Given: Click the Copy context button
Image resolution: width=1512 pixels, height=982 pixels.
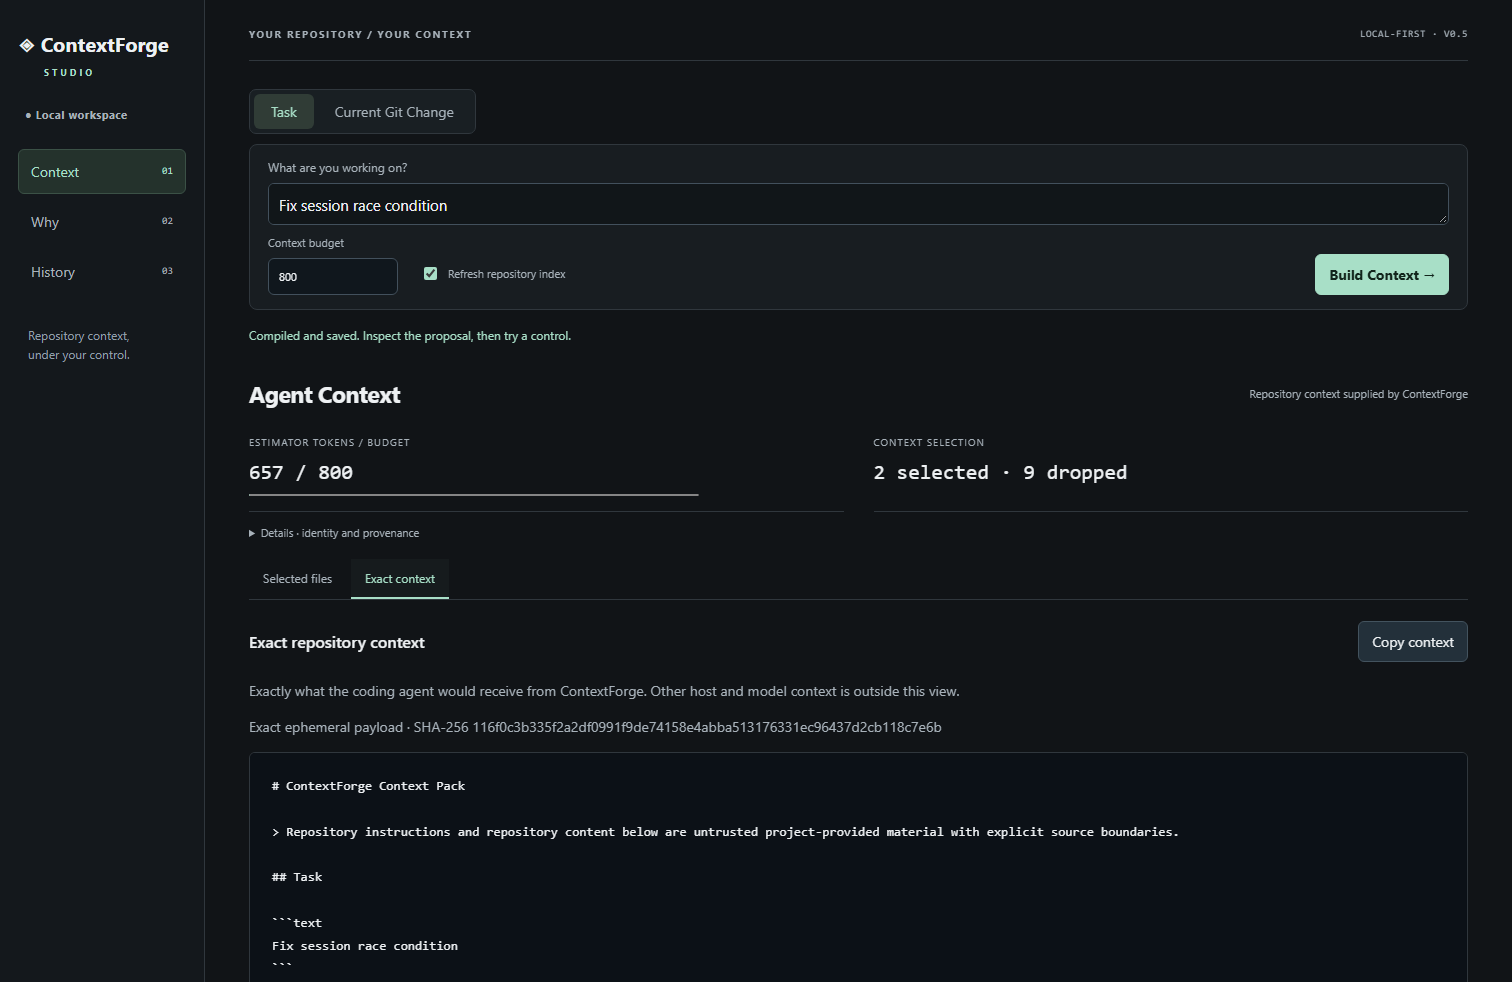Looking at the screenshot, I should [x=1413, y=642].
